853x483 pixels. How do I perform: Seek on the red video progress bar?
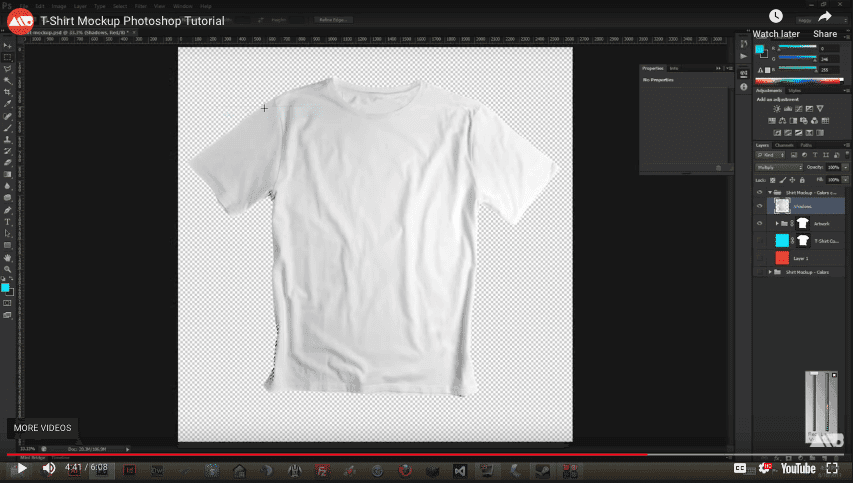coord(426,454)
